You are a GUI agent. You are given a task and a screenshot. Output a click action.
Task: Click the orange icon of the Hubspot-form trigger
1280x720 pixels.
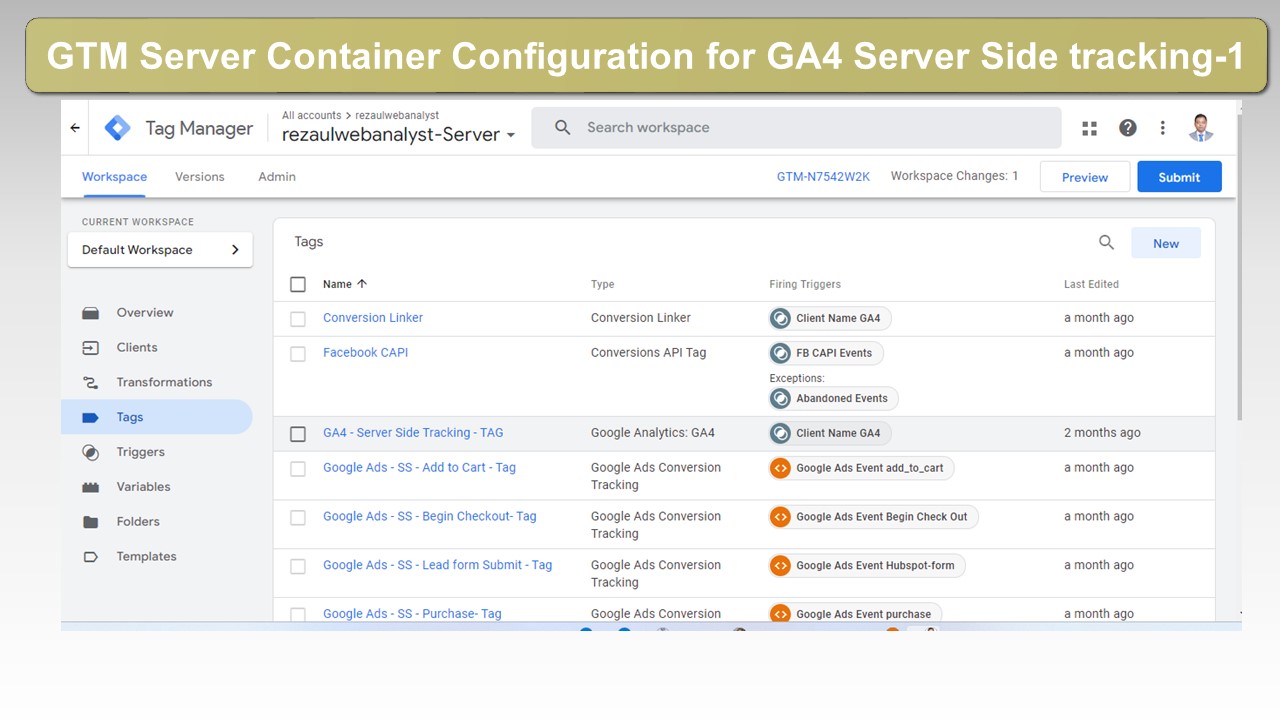pyautogui.click(x=780, y=566)
